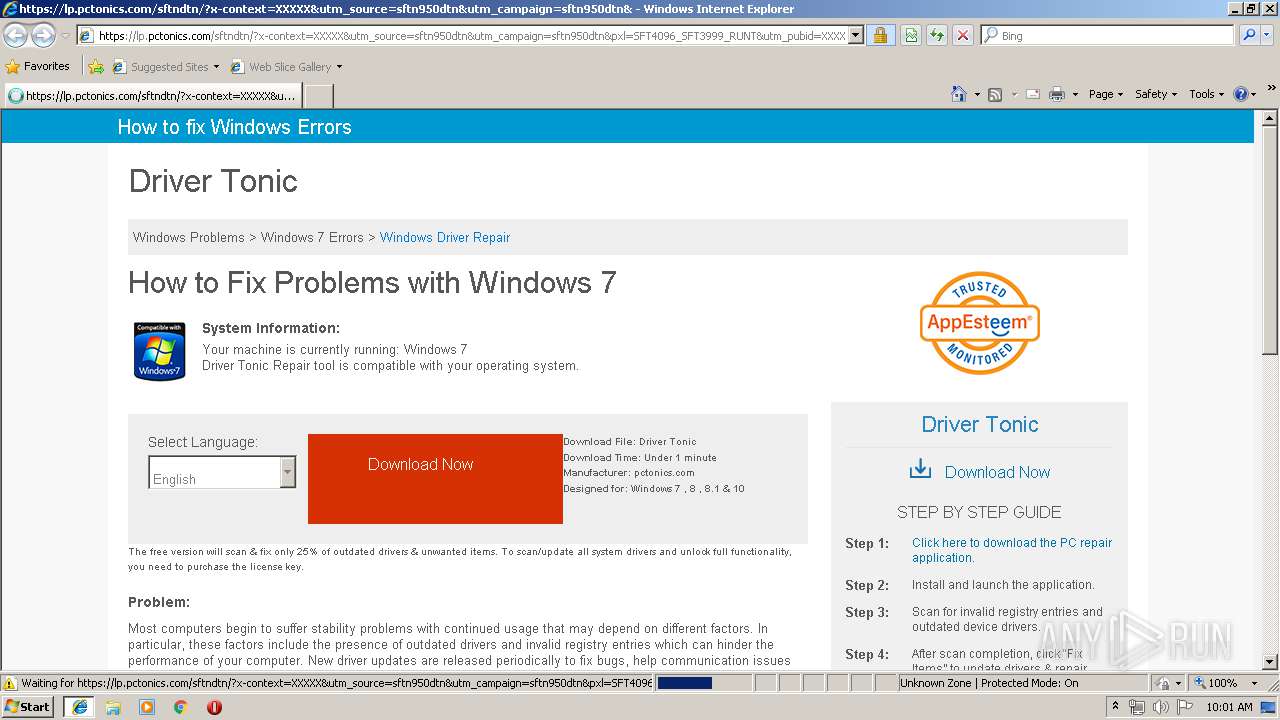The image size is (1280, 720).
Task: Click the security lock icon beside address bar
Action: coord(880,35)
